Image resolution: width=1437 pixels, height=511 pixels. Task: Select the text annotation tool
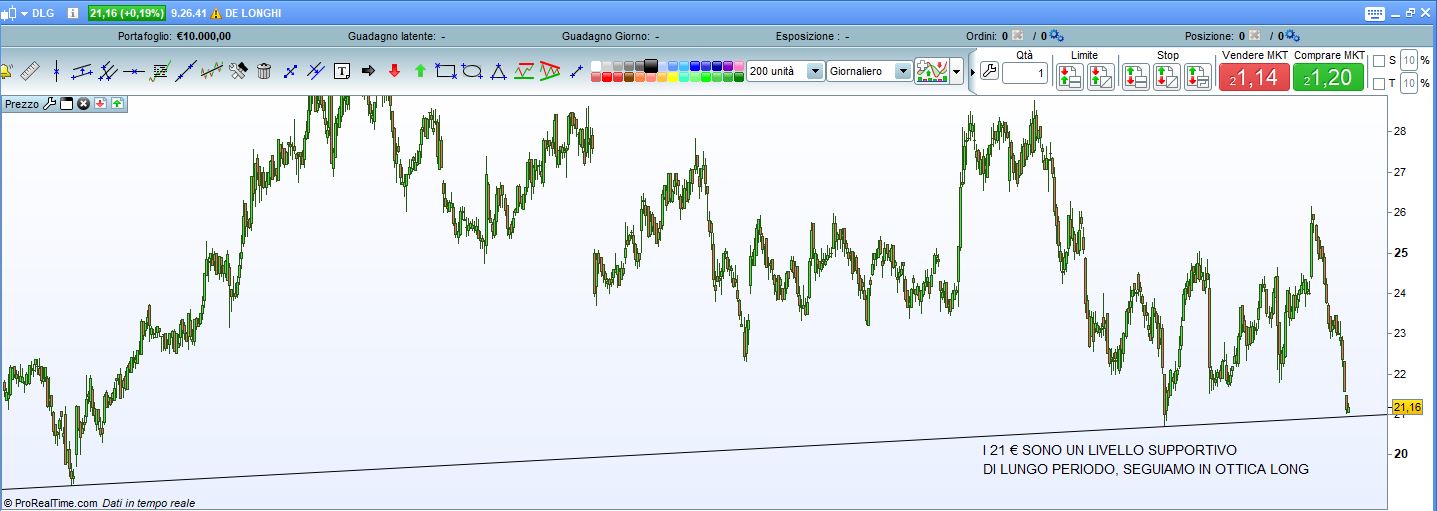(342, 71)
